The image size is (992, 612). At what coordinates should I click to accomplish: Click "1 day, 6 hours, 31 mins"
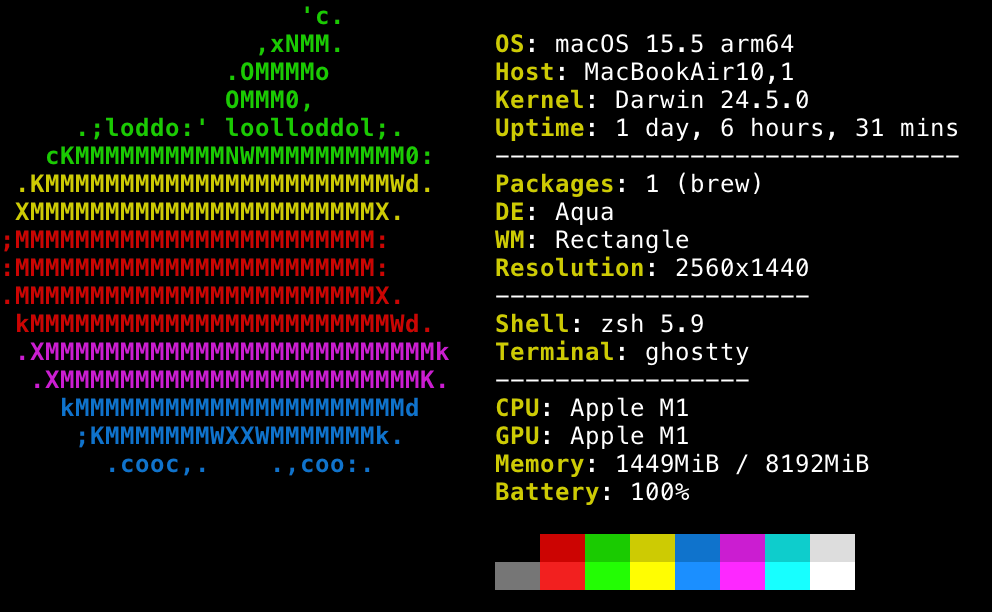[786, 128]
